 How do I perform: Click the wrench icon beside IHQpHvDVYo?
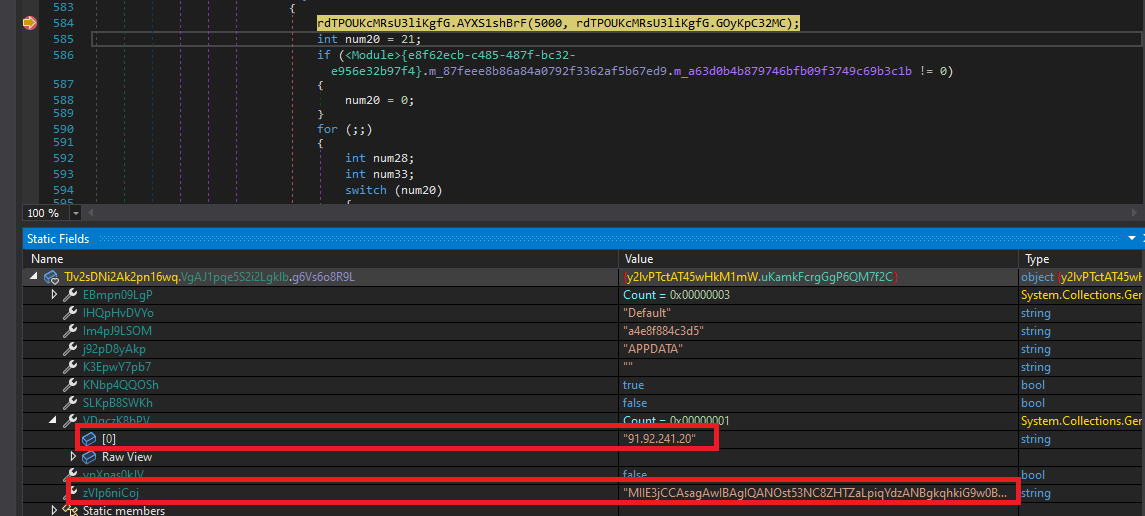click(x=70, y=313)
